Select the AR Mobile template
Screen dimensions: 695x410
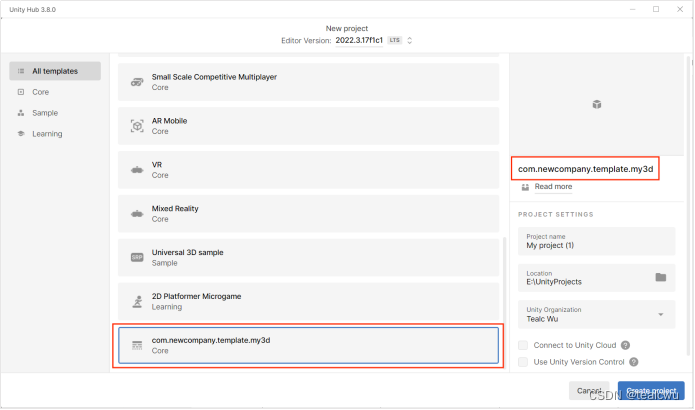click(308, 126)
